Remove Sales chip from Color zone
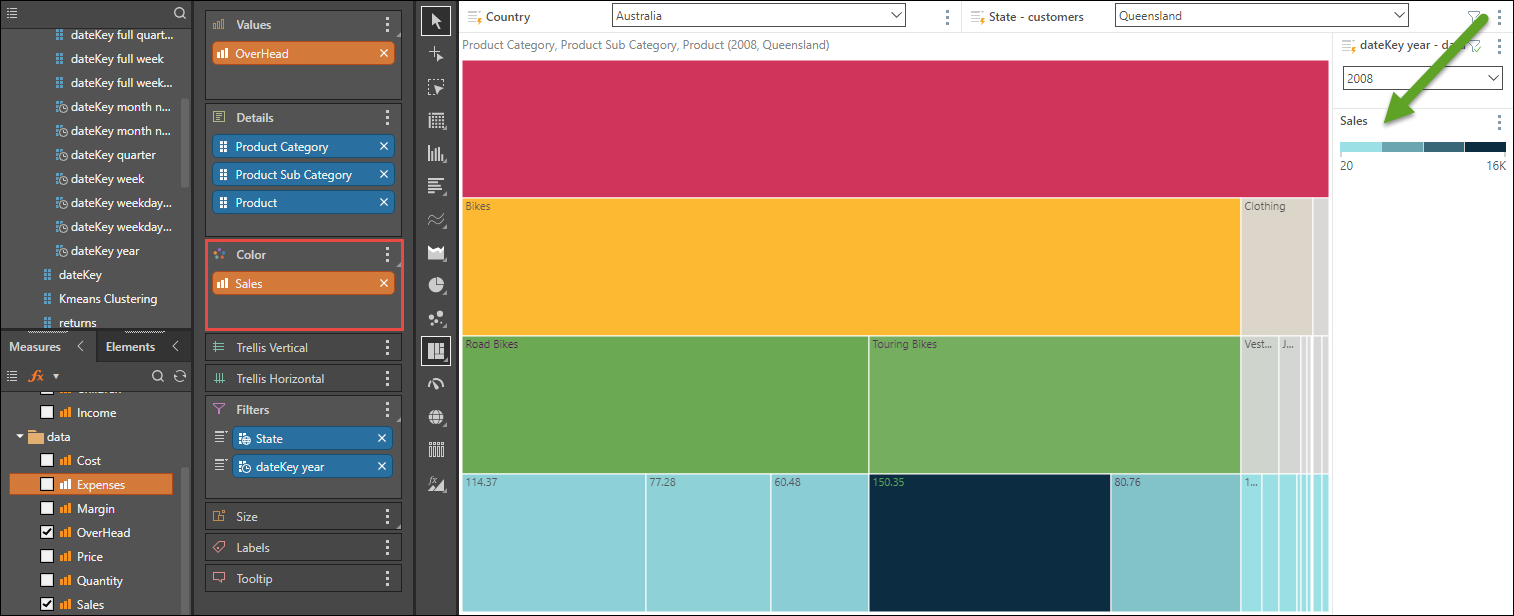Screen dimensions: 1514x616 coord(384,284)
